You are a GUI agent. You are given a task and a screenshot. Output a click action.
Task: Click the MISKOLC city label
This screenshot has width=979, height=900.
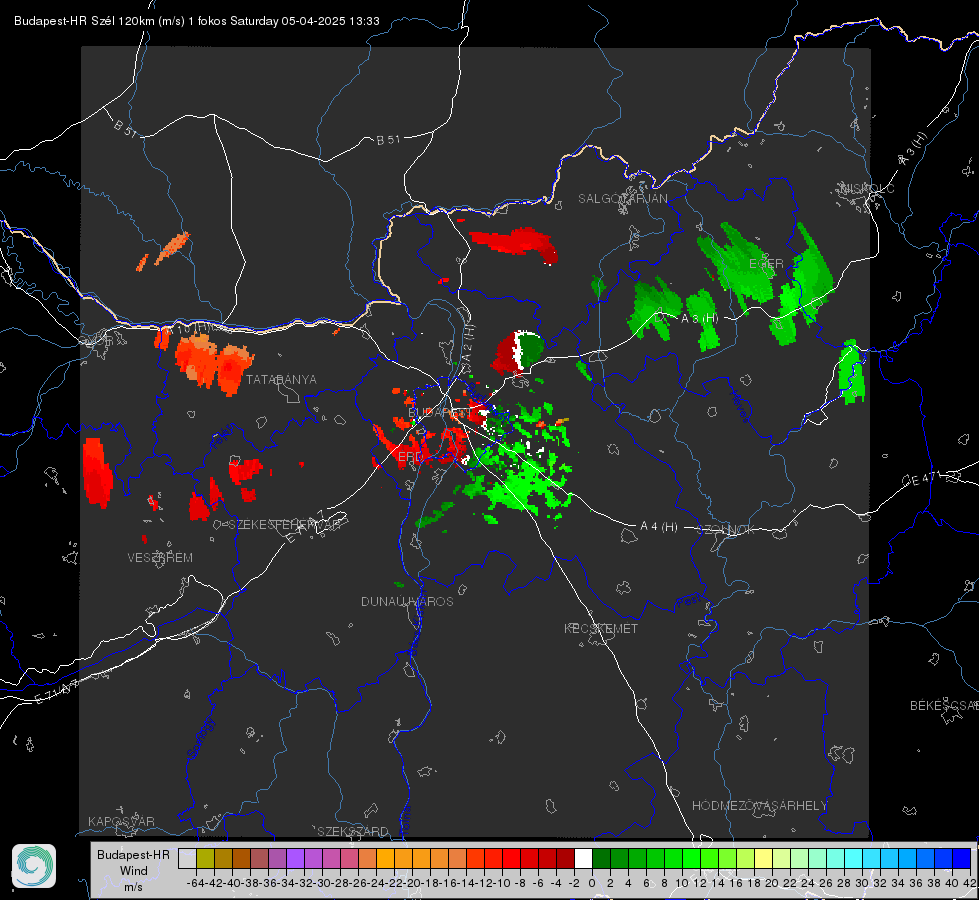867,189
